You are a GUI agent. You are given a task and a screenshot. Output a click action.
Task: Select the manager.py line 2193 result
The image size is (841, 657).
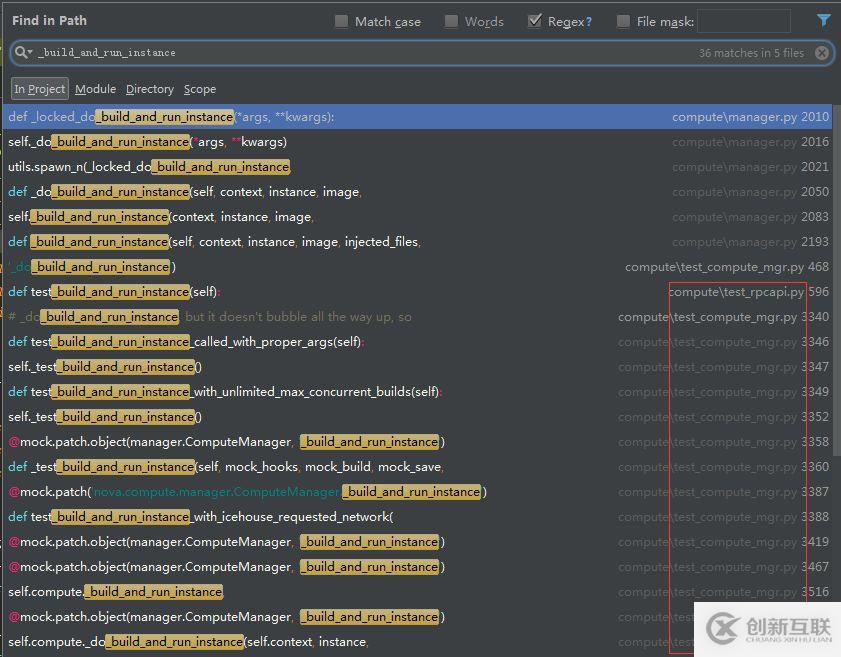pyautogui.click(x=400, y=242)
